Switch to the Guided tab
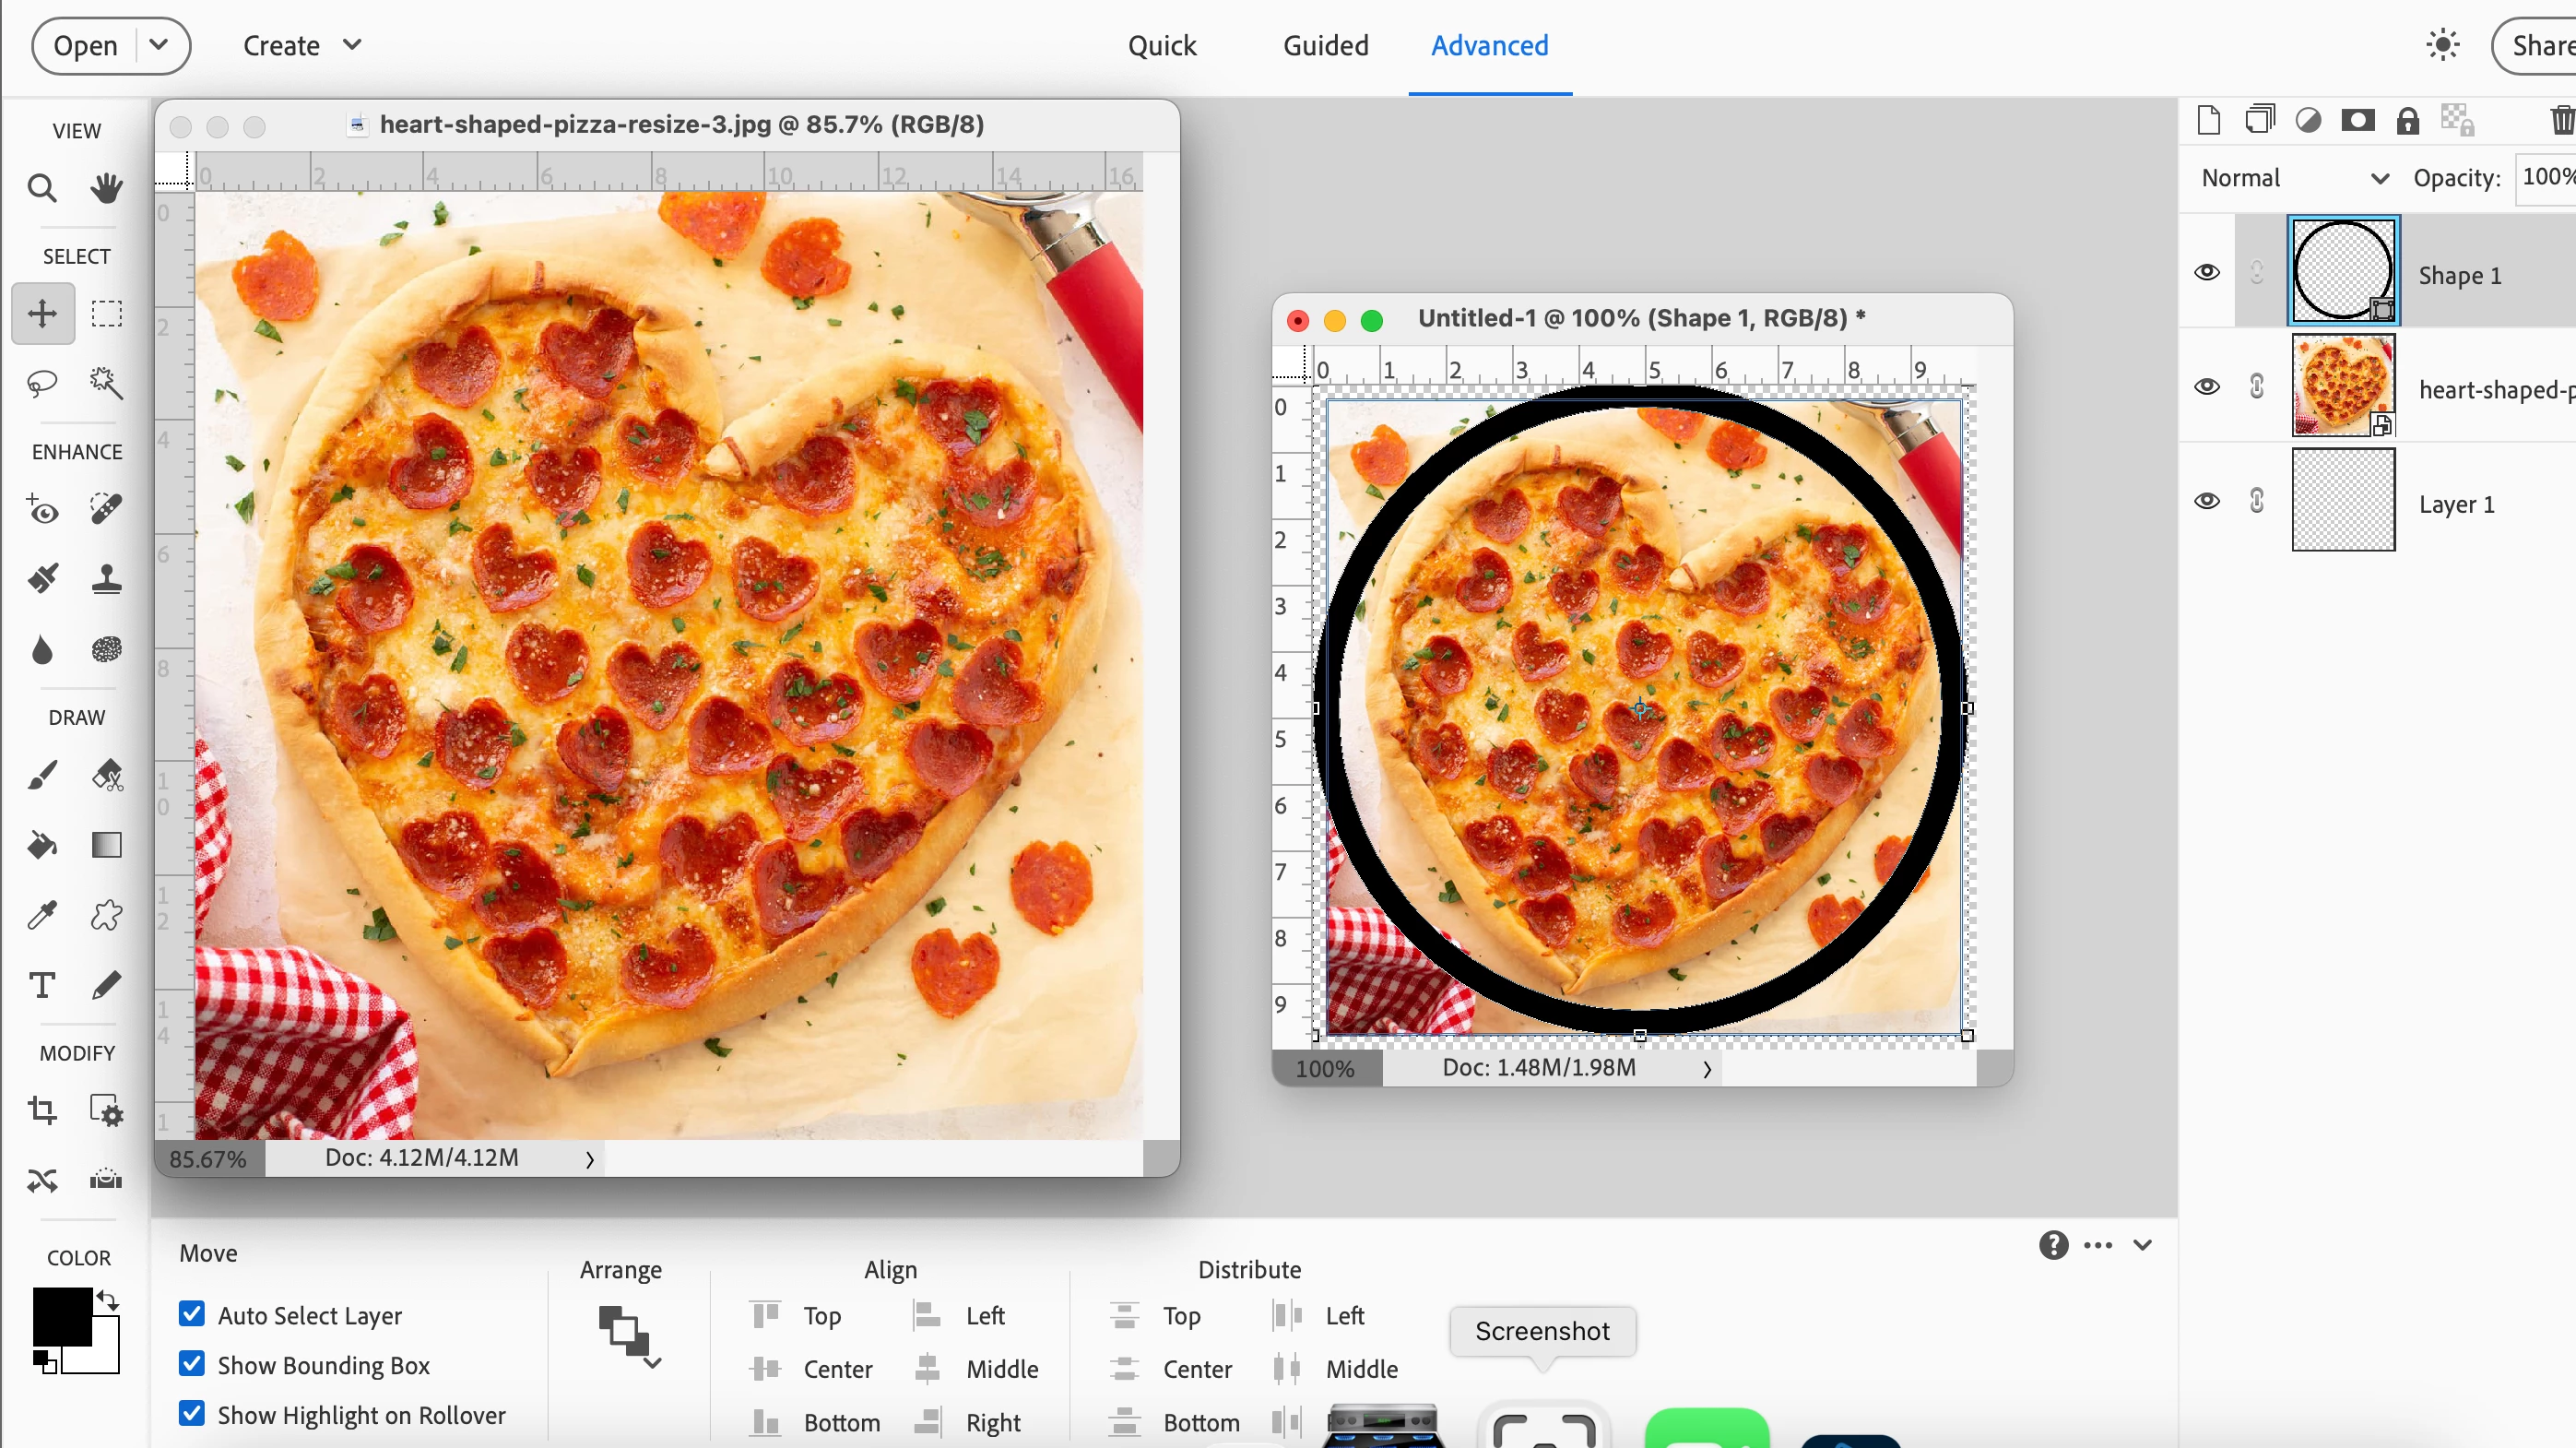 click(1325, 46)
